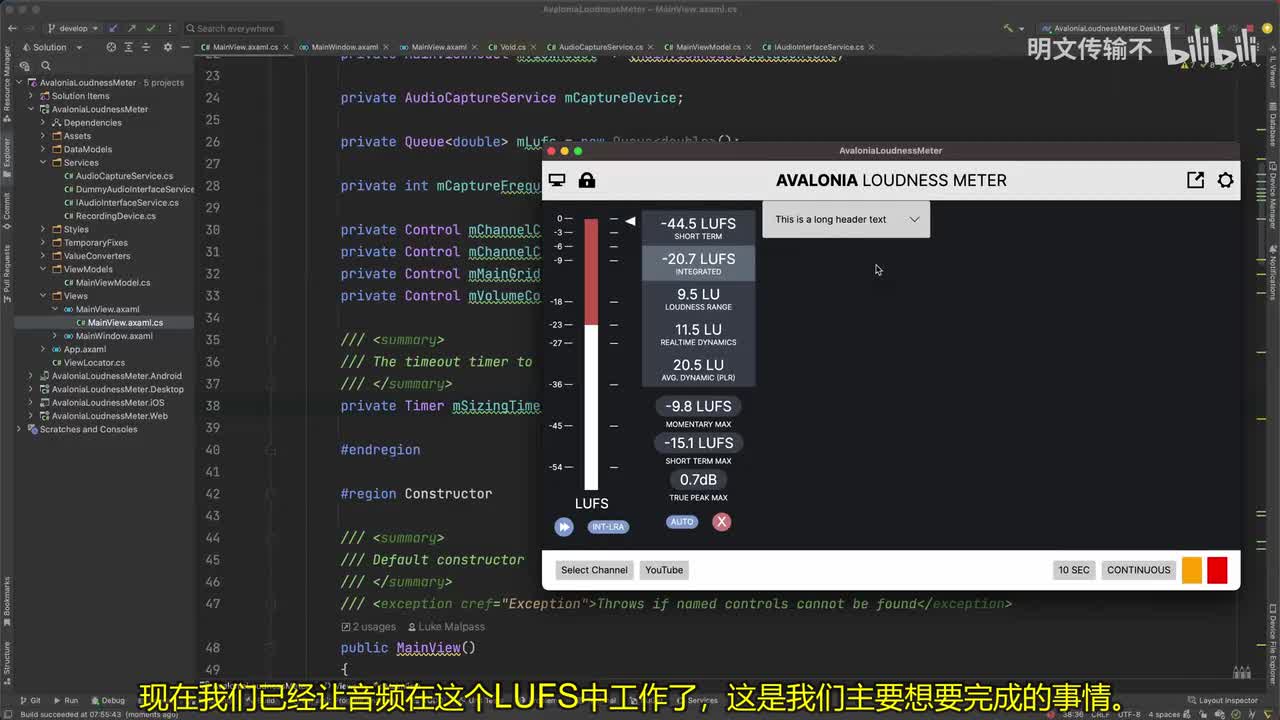Viewport: 1280px width, 720px height.
Task: Click the -9.8 LUFS momentary max value
Action: tap(699, 406)
